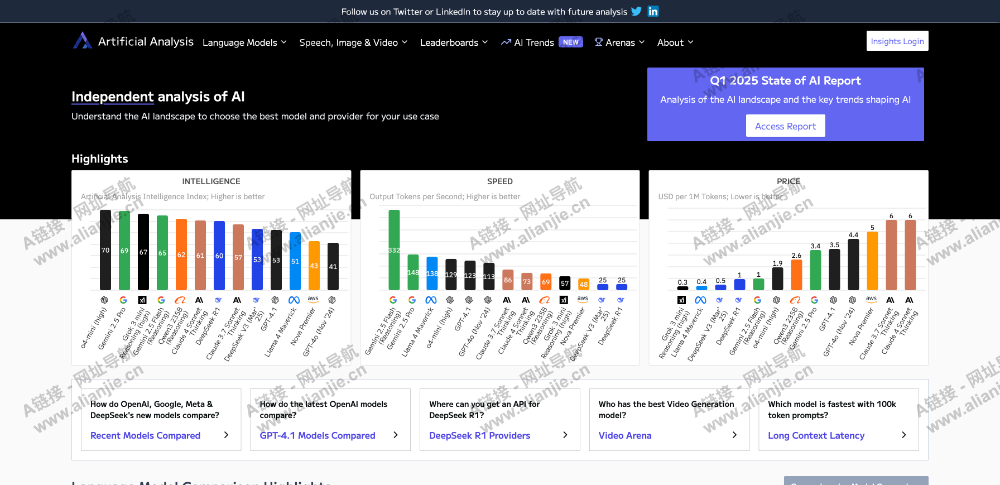The image size is (1000, 485).
Task: Click xAI logo under Grok 3 mini in Price chart
Action: click(x=682, y=299)
